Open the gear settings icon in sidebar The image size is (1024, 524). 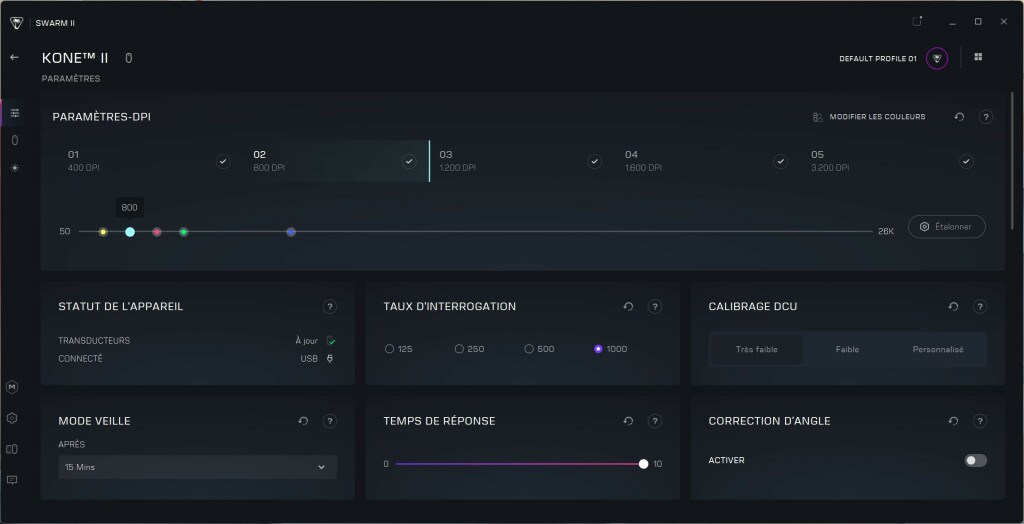(x=12, y=418)
